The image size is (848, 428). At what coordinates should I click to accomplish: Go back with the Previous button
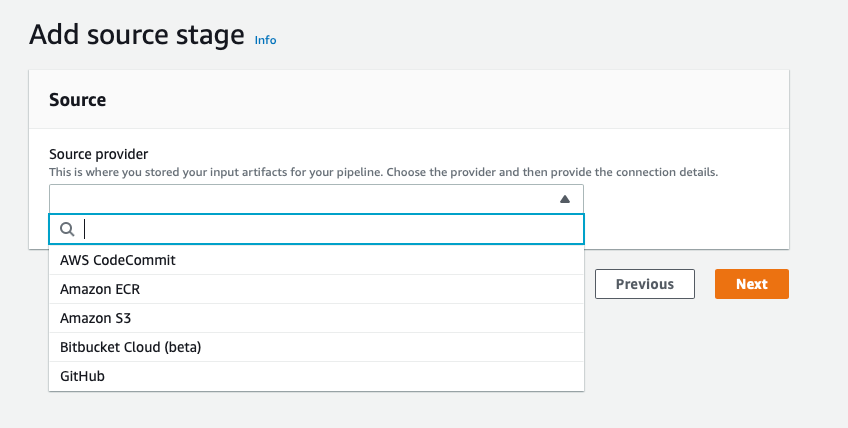[645, 284]
